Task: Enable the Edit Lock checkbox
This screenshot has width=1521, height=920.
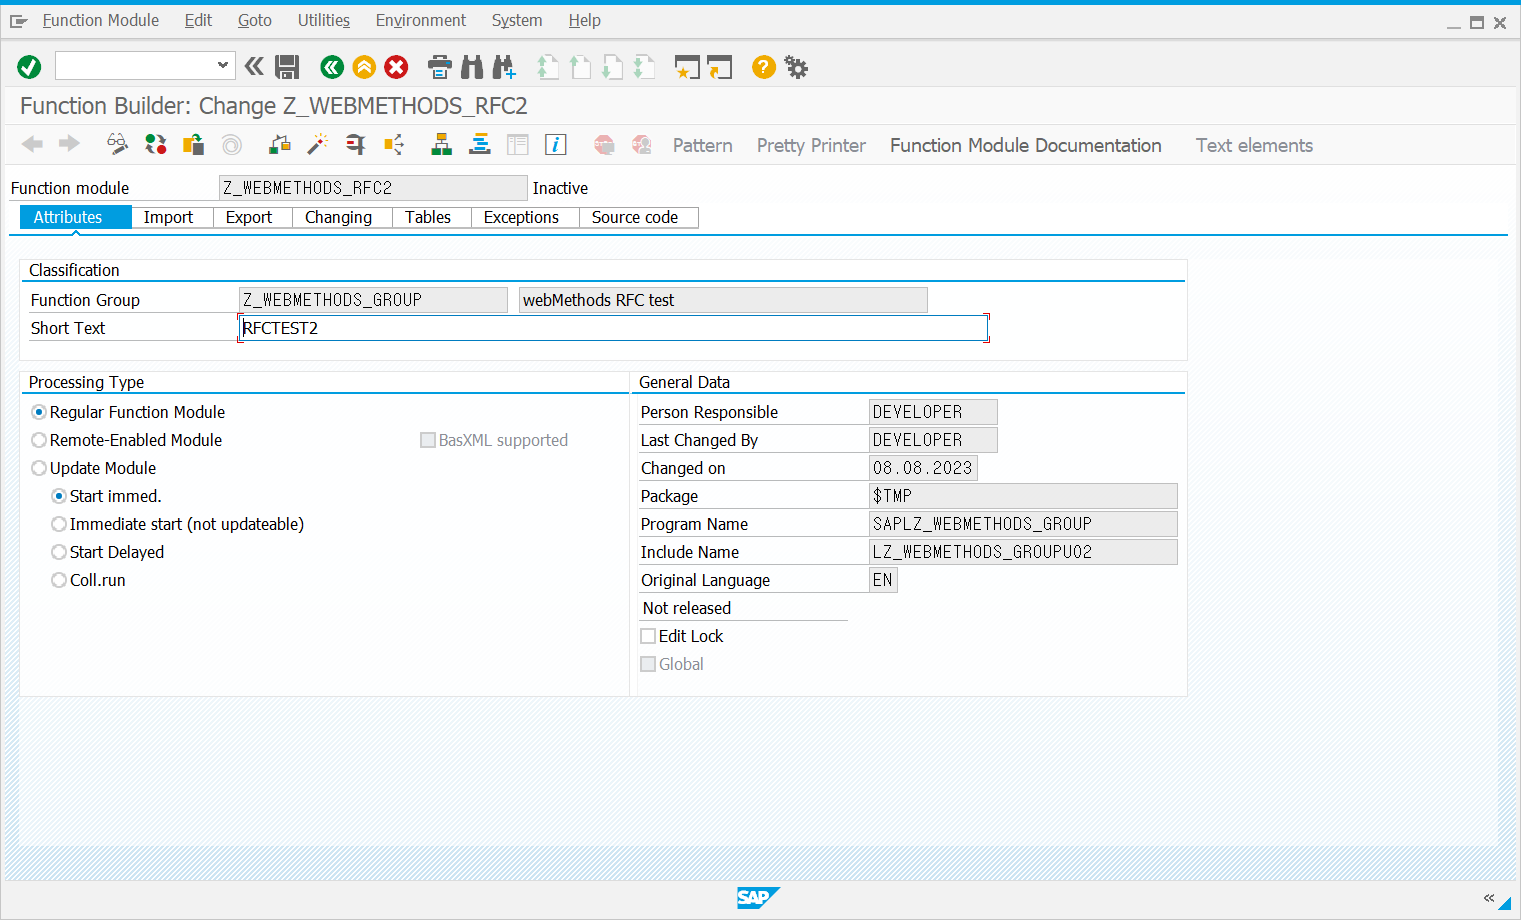Action: pos(648,636)
